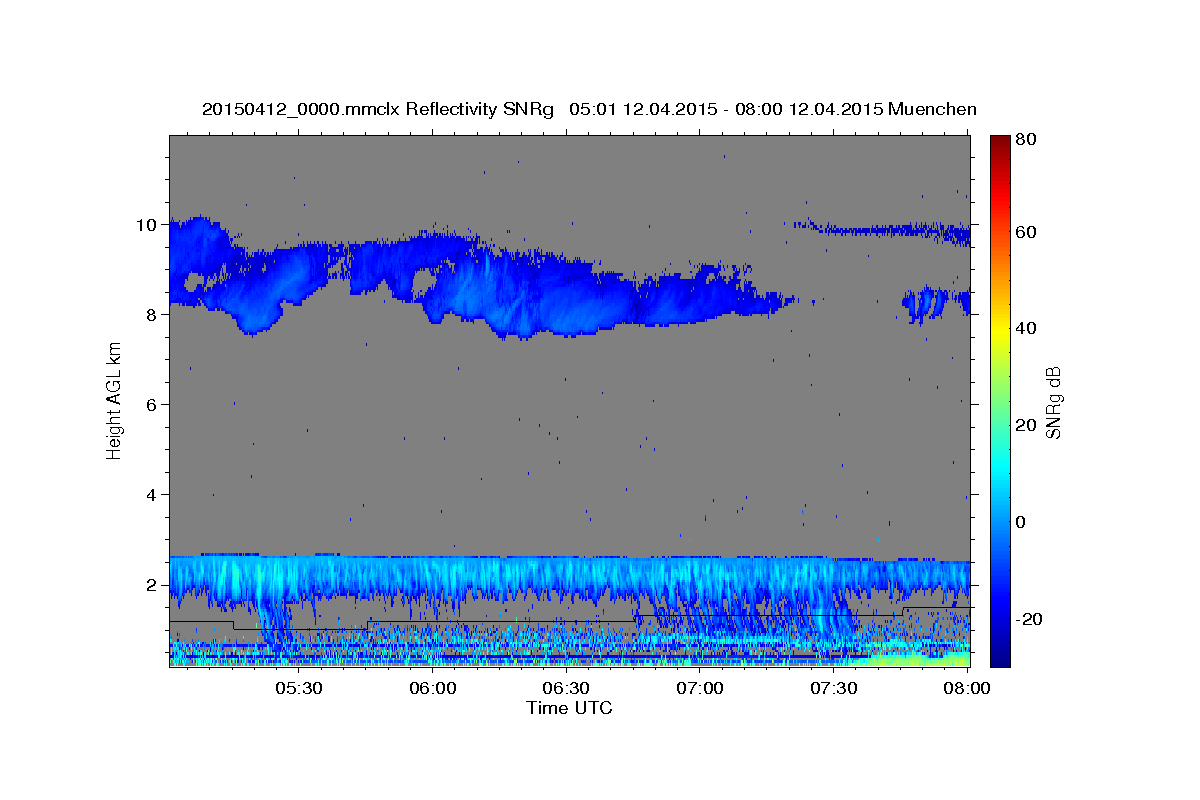Image resolution: width=1200 pixels, height=800 pixels.
Task: Click the 07:30 time tick label
Action: pos(833,689)
